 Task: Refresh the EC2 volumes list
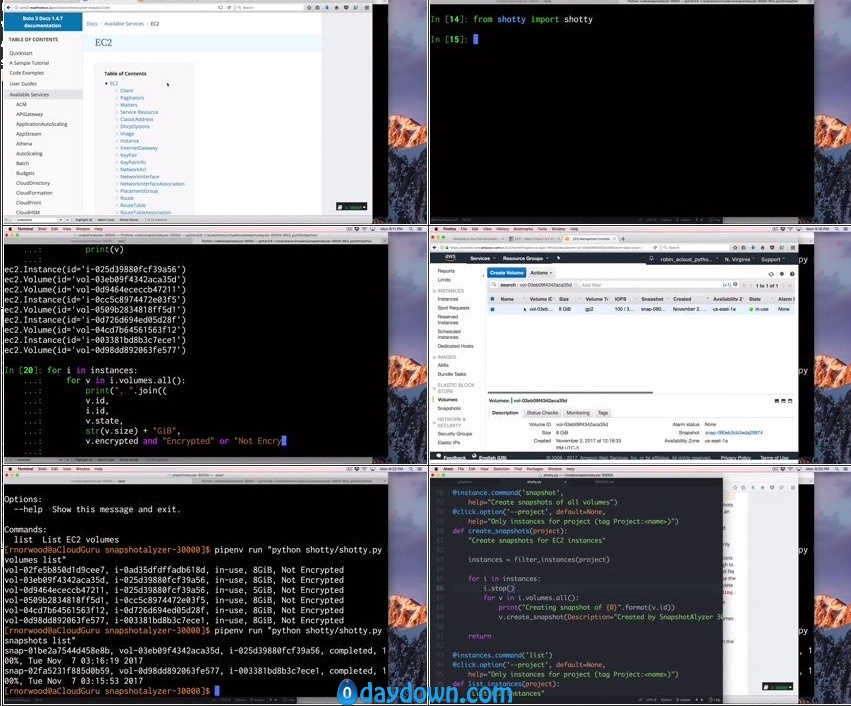point(771,274)
